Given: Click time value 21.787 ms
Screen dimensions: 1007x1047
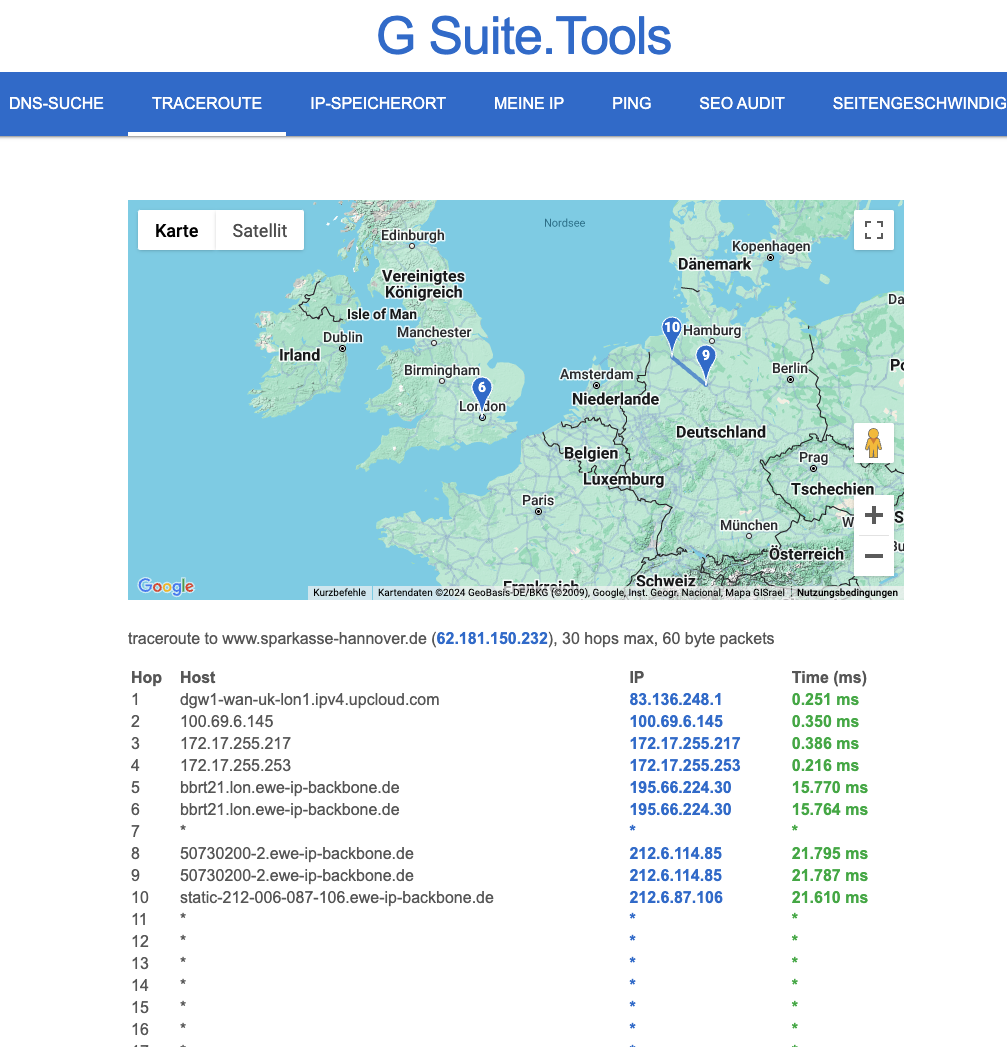Looking at the screenshot, I should pyautogui.click(x=830, y=875).
